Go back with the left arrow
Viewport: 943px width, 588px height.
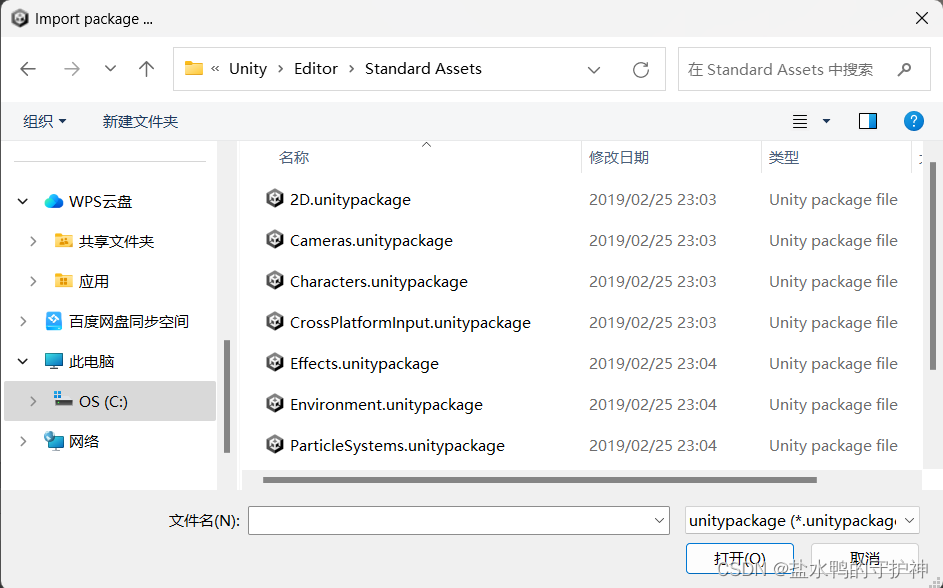tap(28, 69)
